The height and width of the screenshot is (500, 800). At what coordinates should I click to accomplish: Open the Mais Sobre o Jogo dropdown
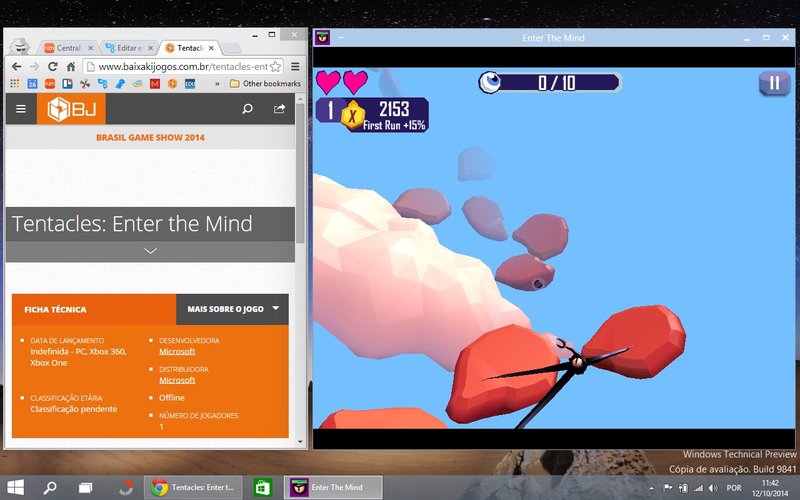click(233, 309)
